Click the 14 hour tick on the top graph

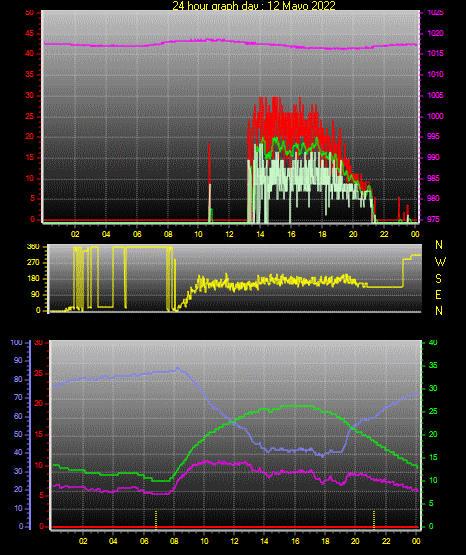click(260, 234)
